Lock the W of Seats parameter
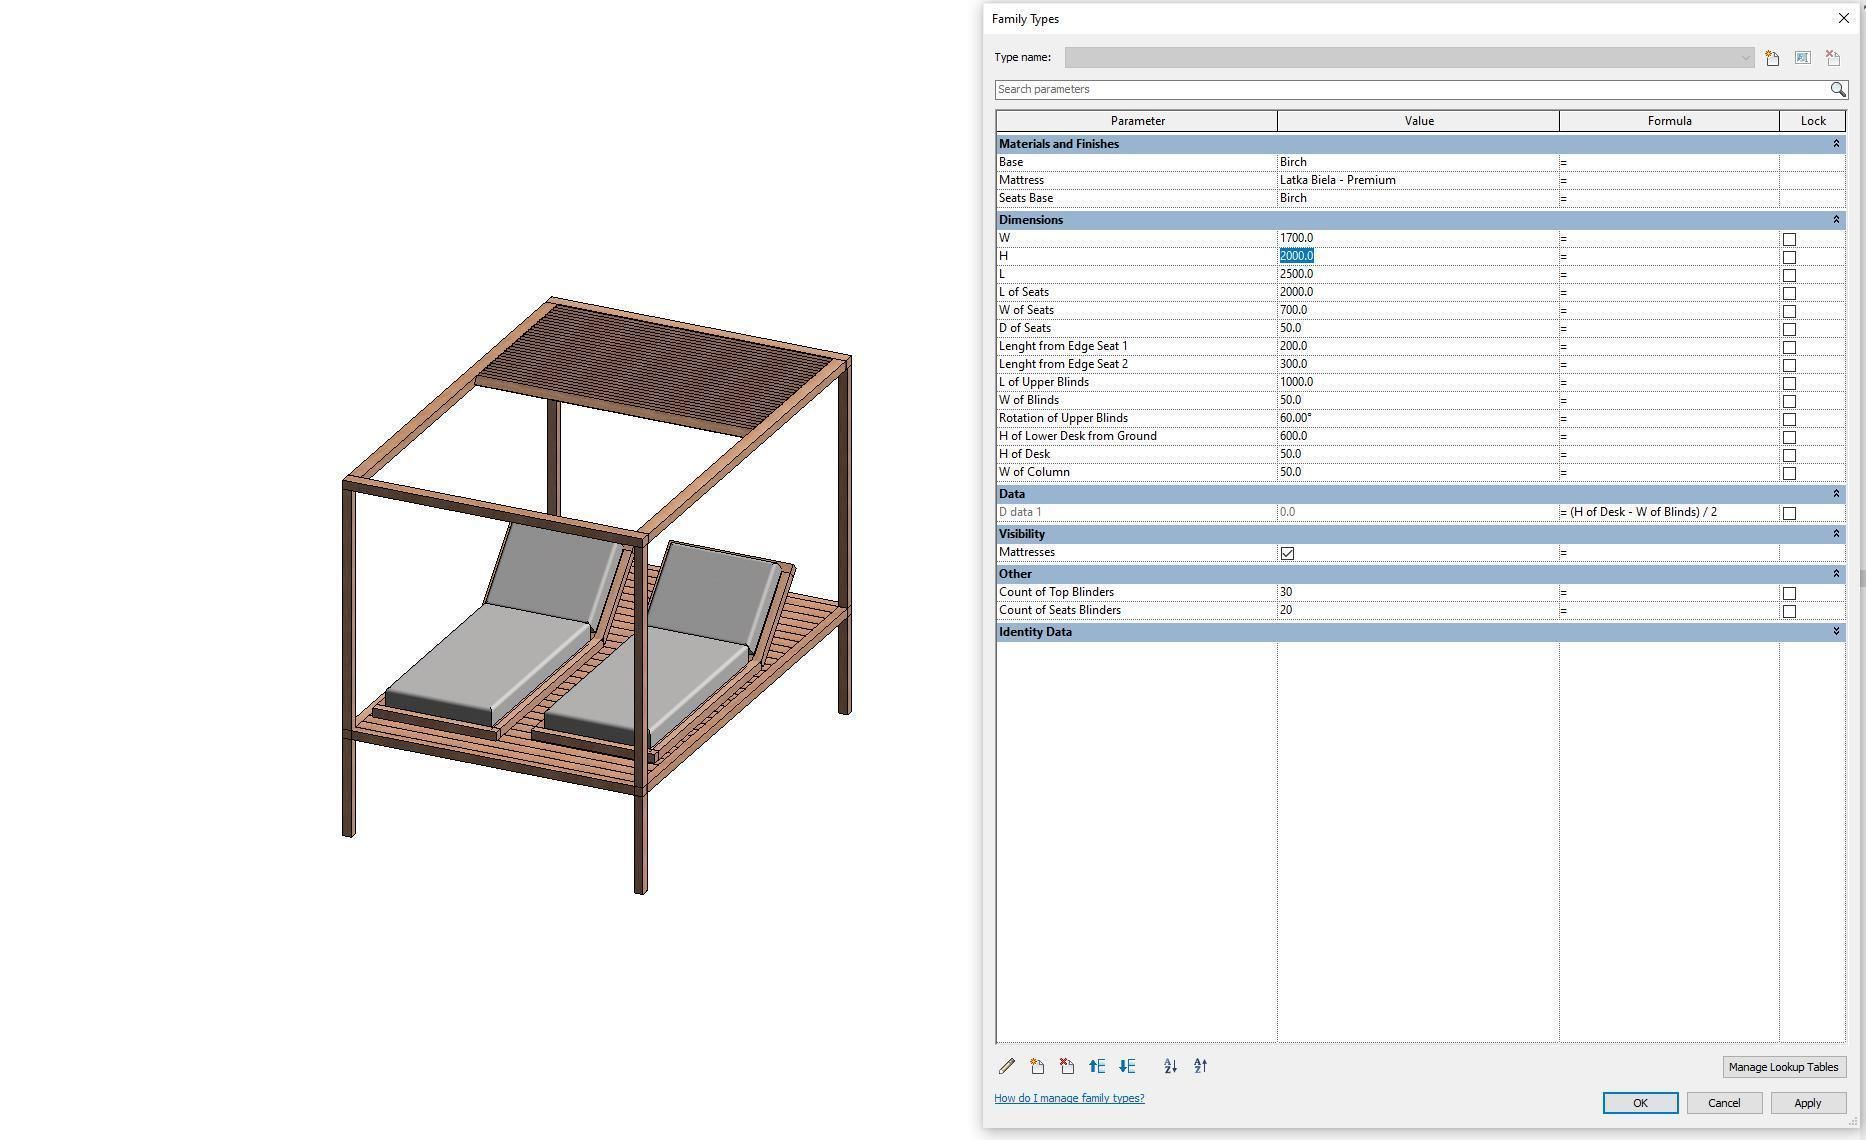The width and height of the screenshot is (1866, 1140). click(1789, 311)
